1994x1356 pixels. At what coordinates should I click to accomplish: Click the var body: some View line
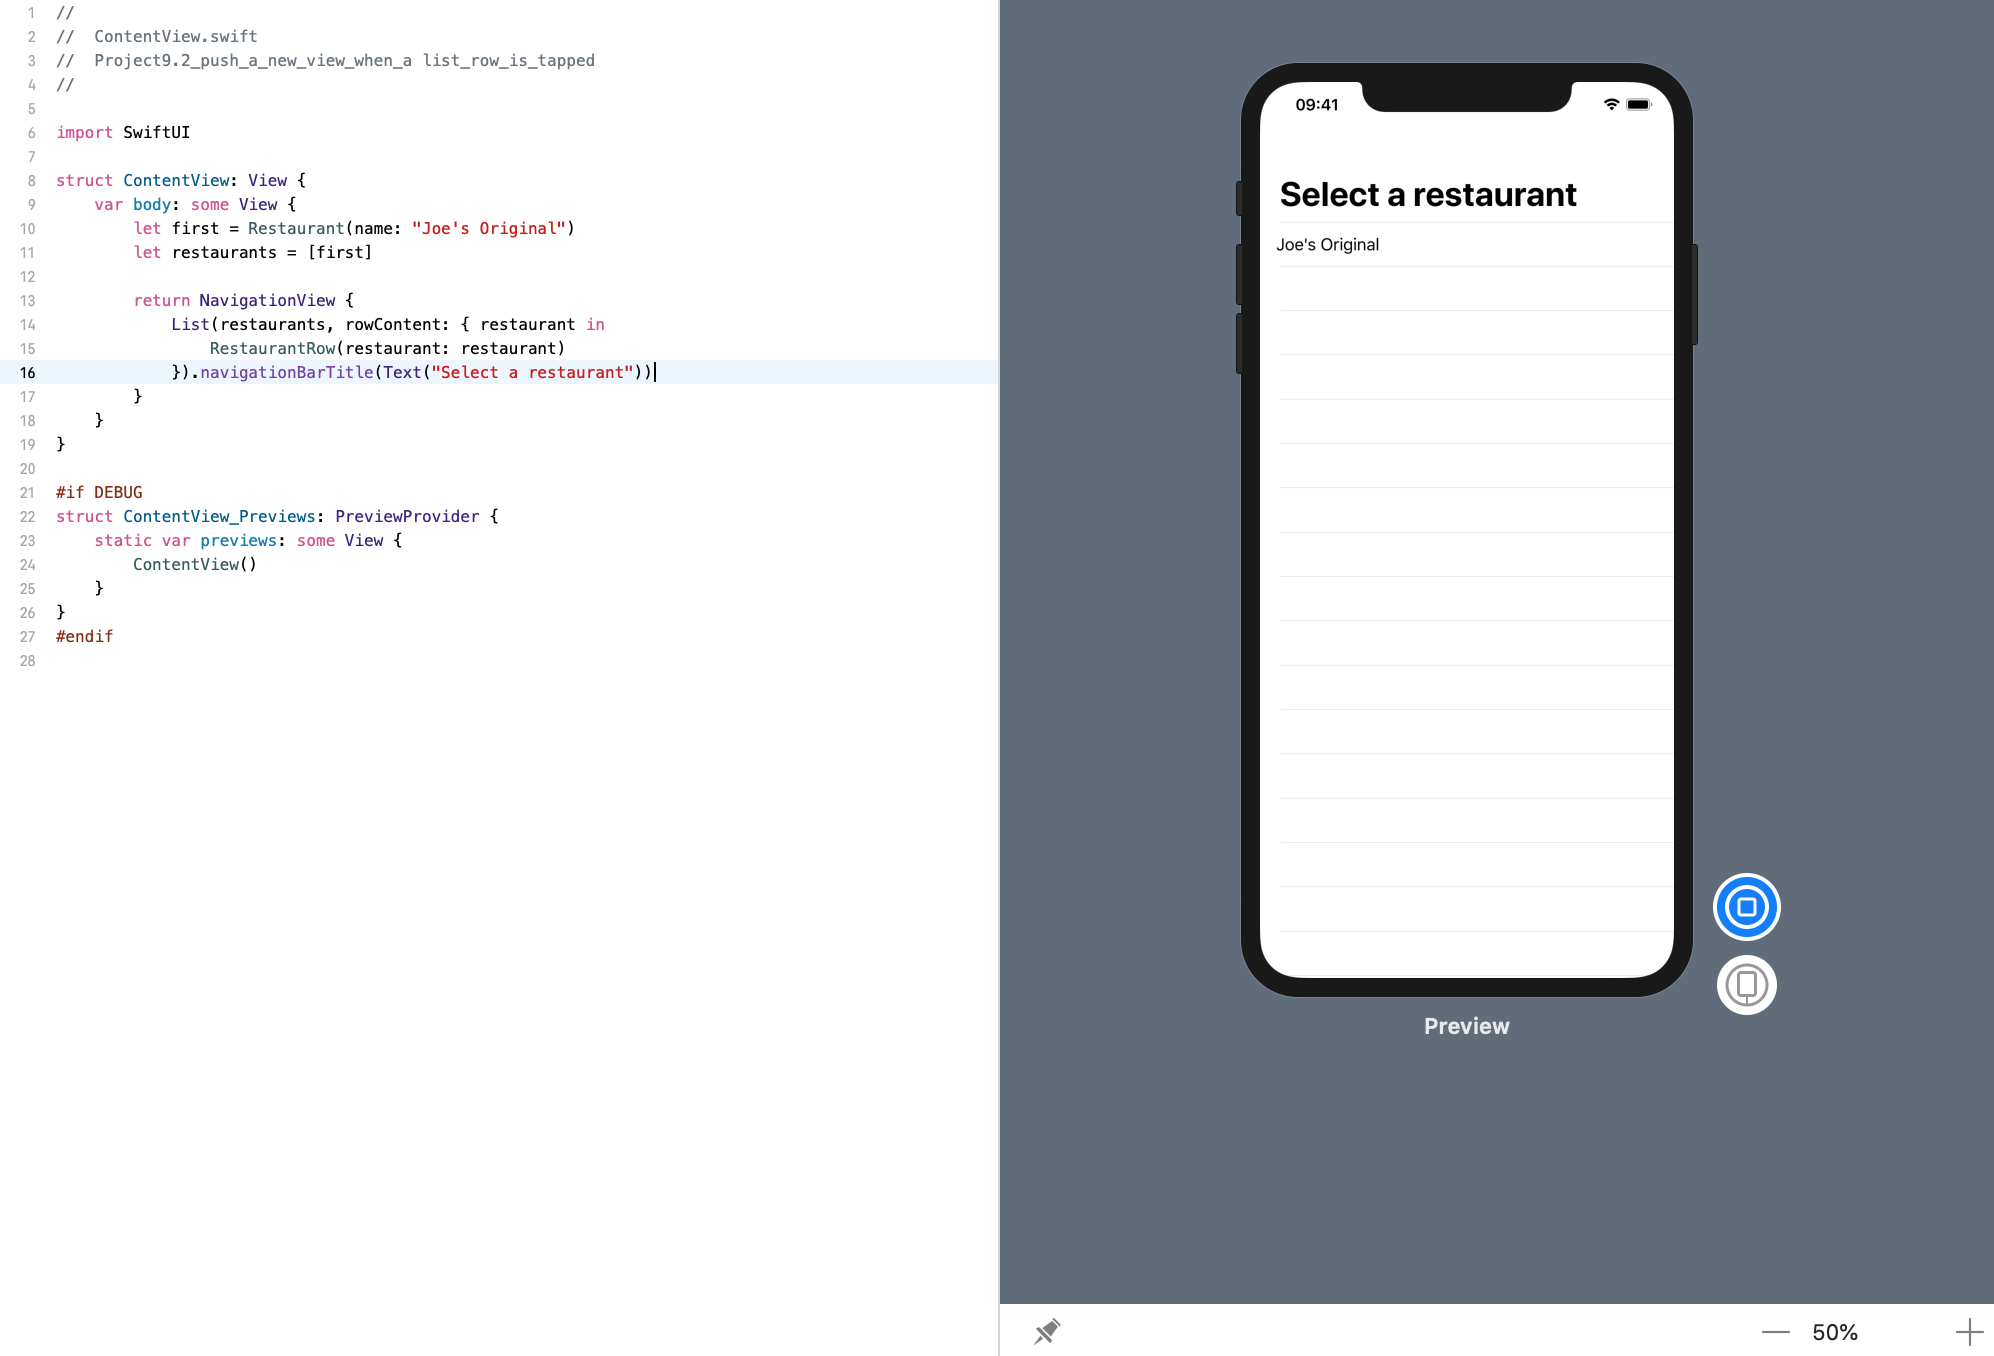(195, 204)
